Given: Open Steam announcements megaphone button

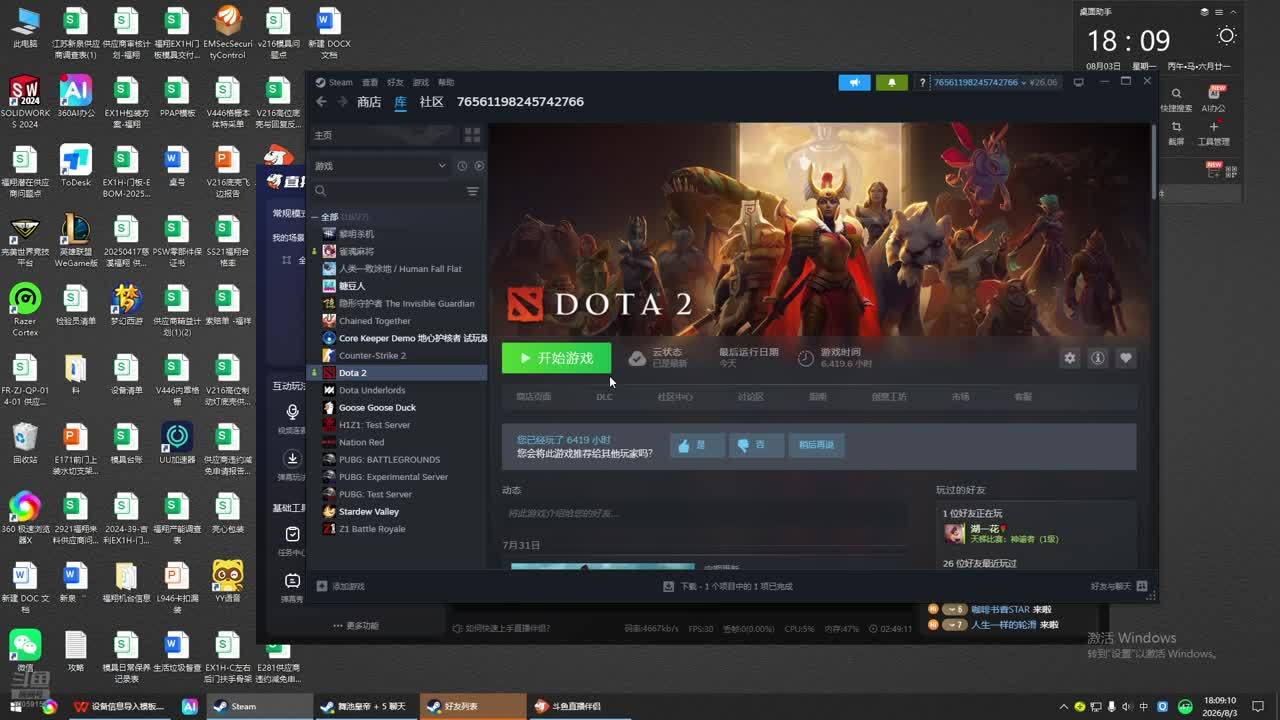Looking at the screenshot, I should [x=854, y=82].
